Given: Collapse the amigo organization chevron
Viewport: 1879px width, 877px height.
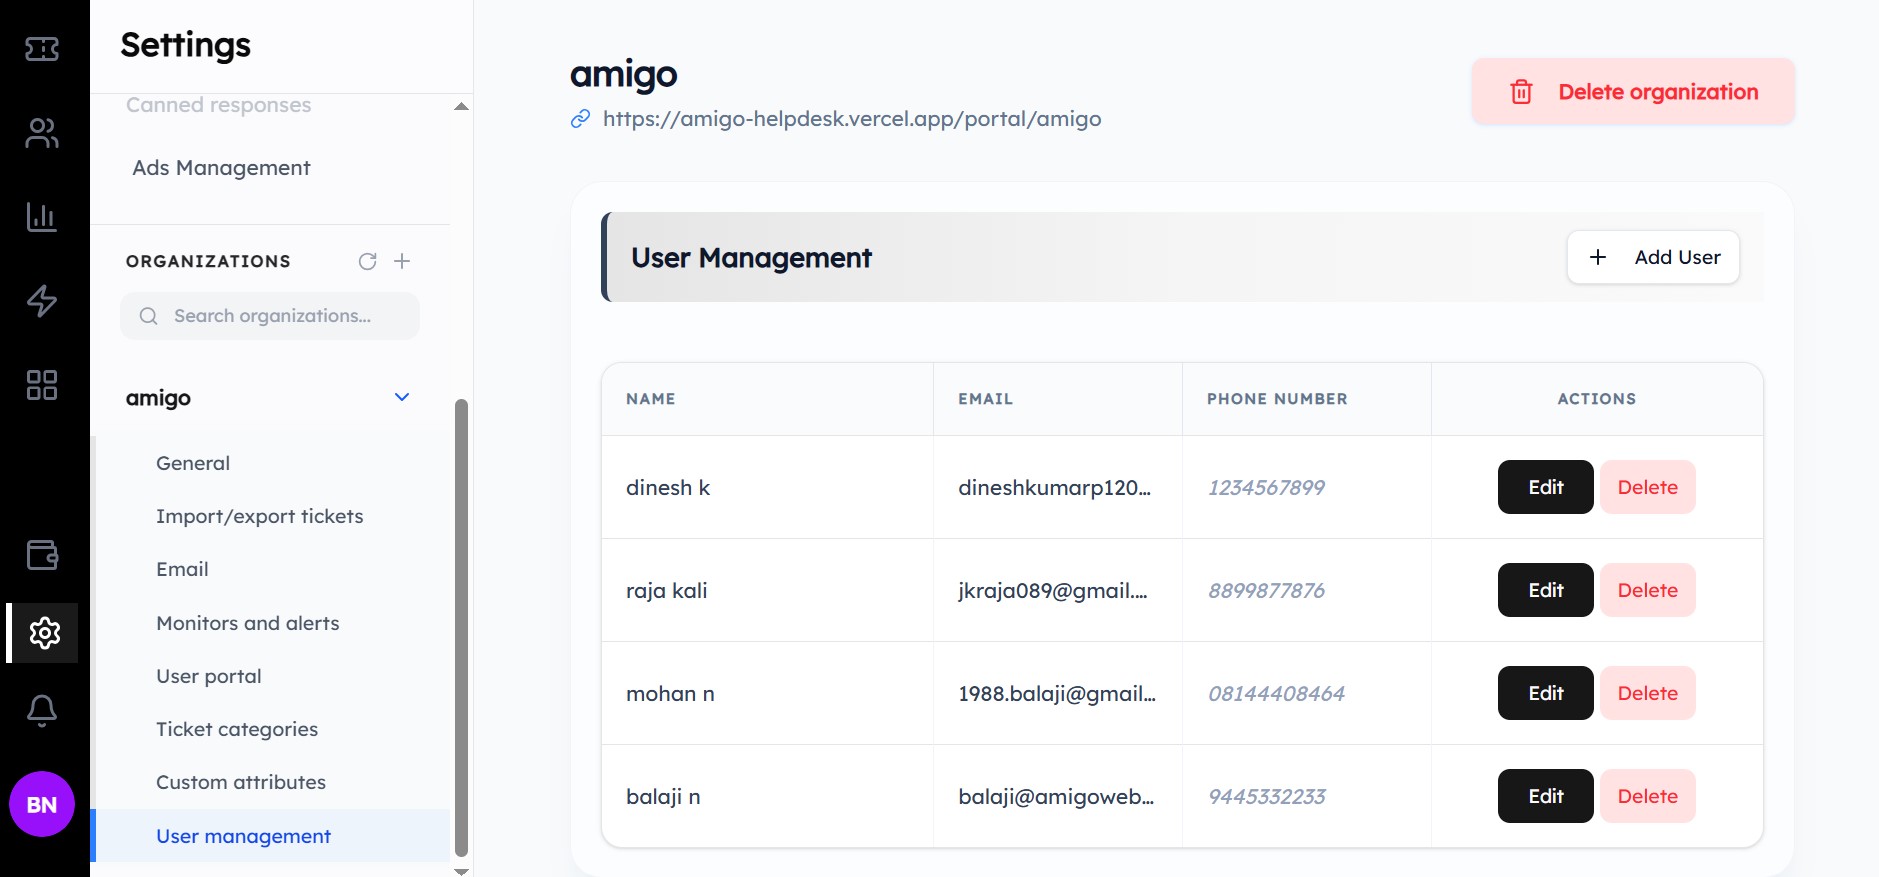Looking at the screenshot, I should (x=402, y=397).
